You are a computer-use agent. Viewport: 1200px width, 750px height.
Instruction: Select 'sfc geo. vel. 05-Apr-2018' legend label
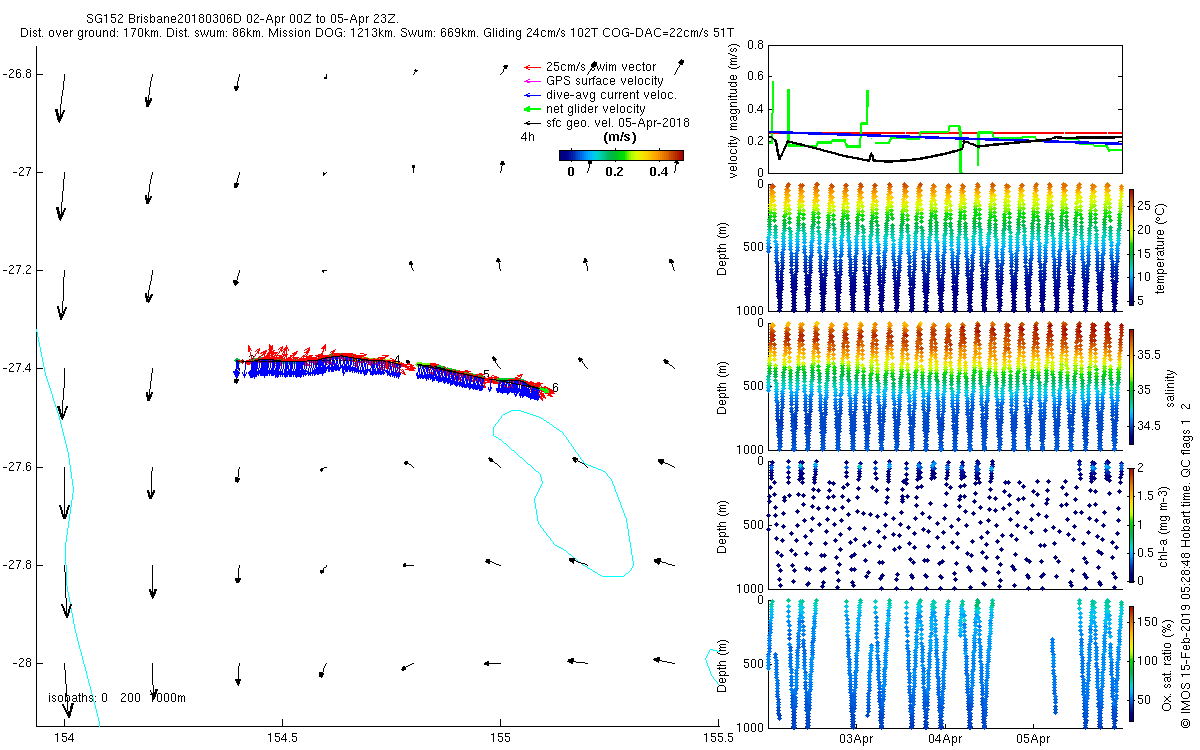point(618,123)
